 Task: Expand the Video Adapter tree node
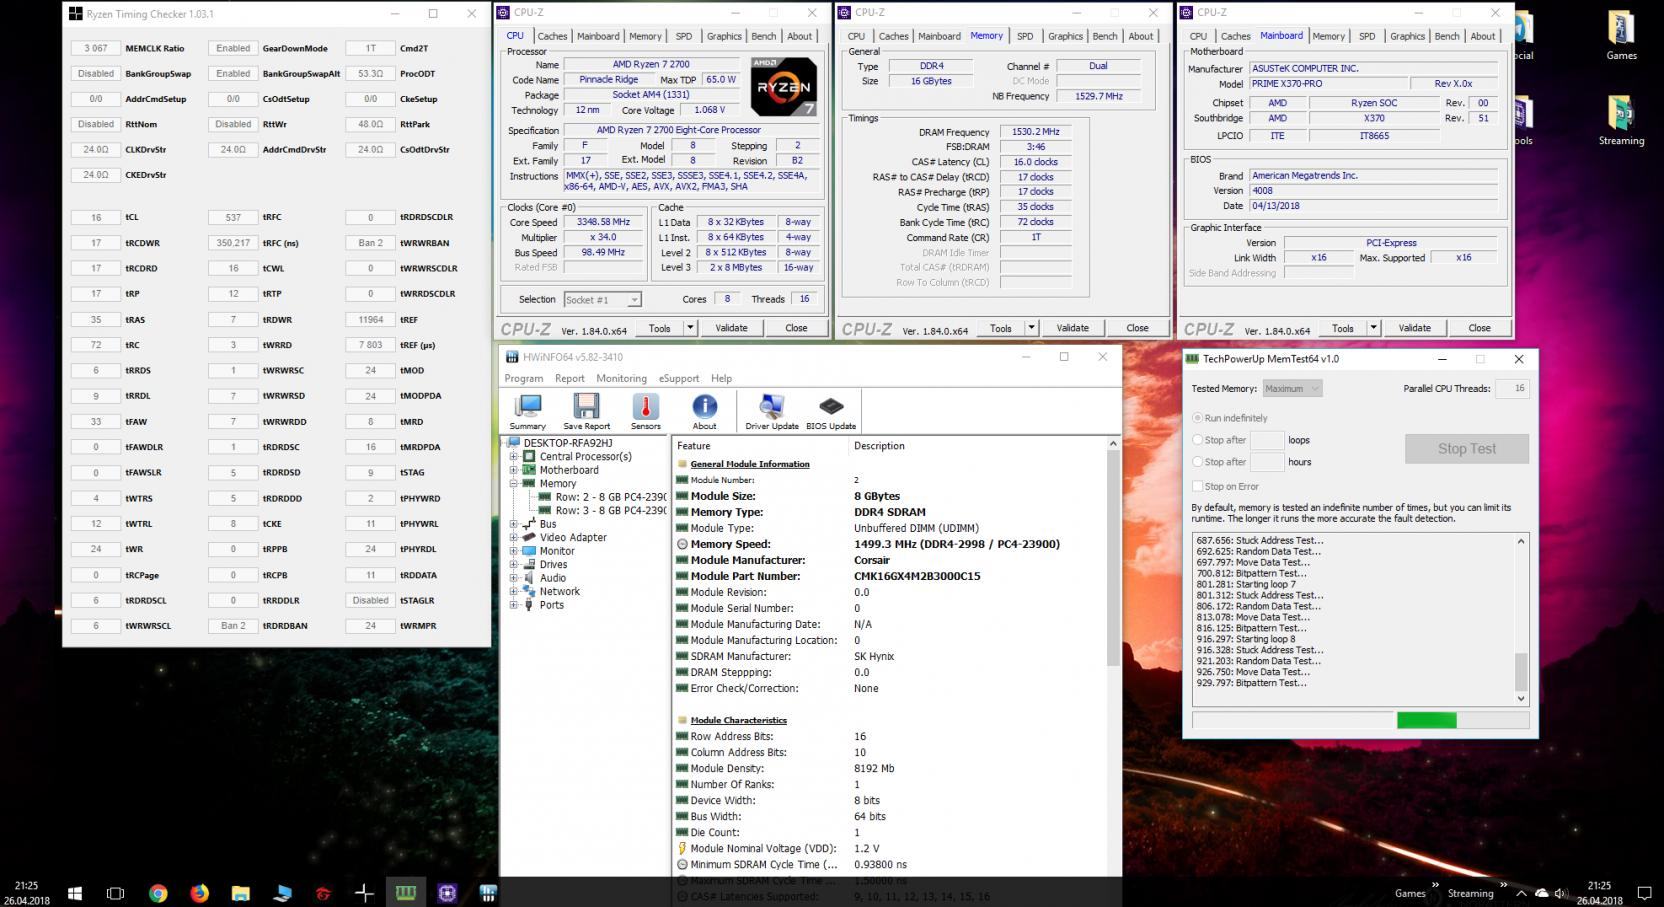(514, 537)
